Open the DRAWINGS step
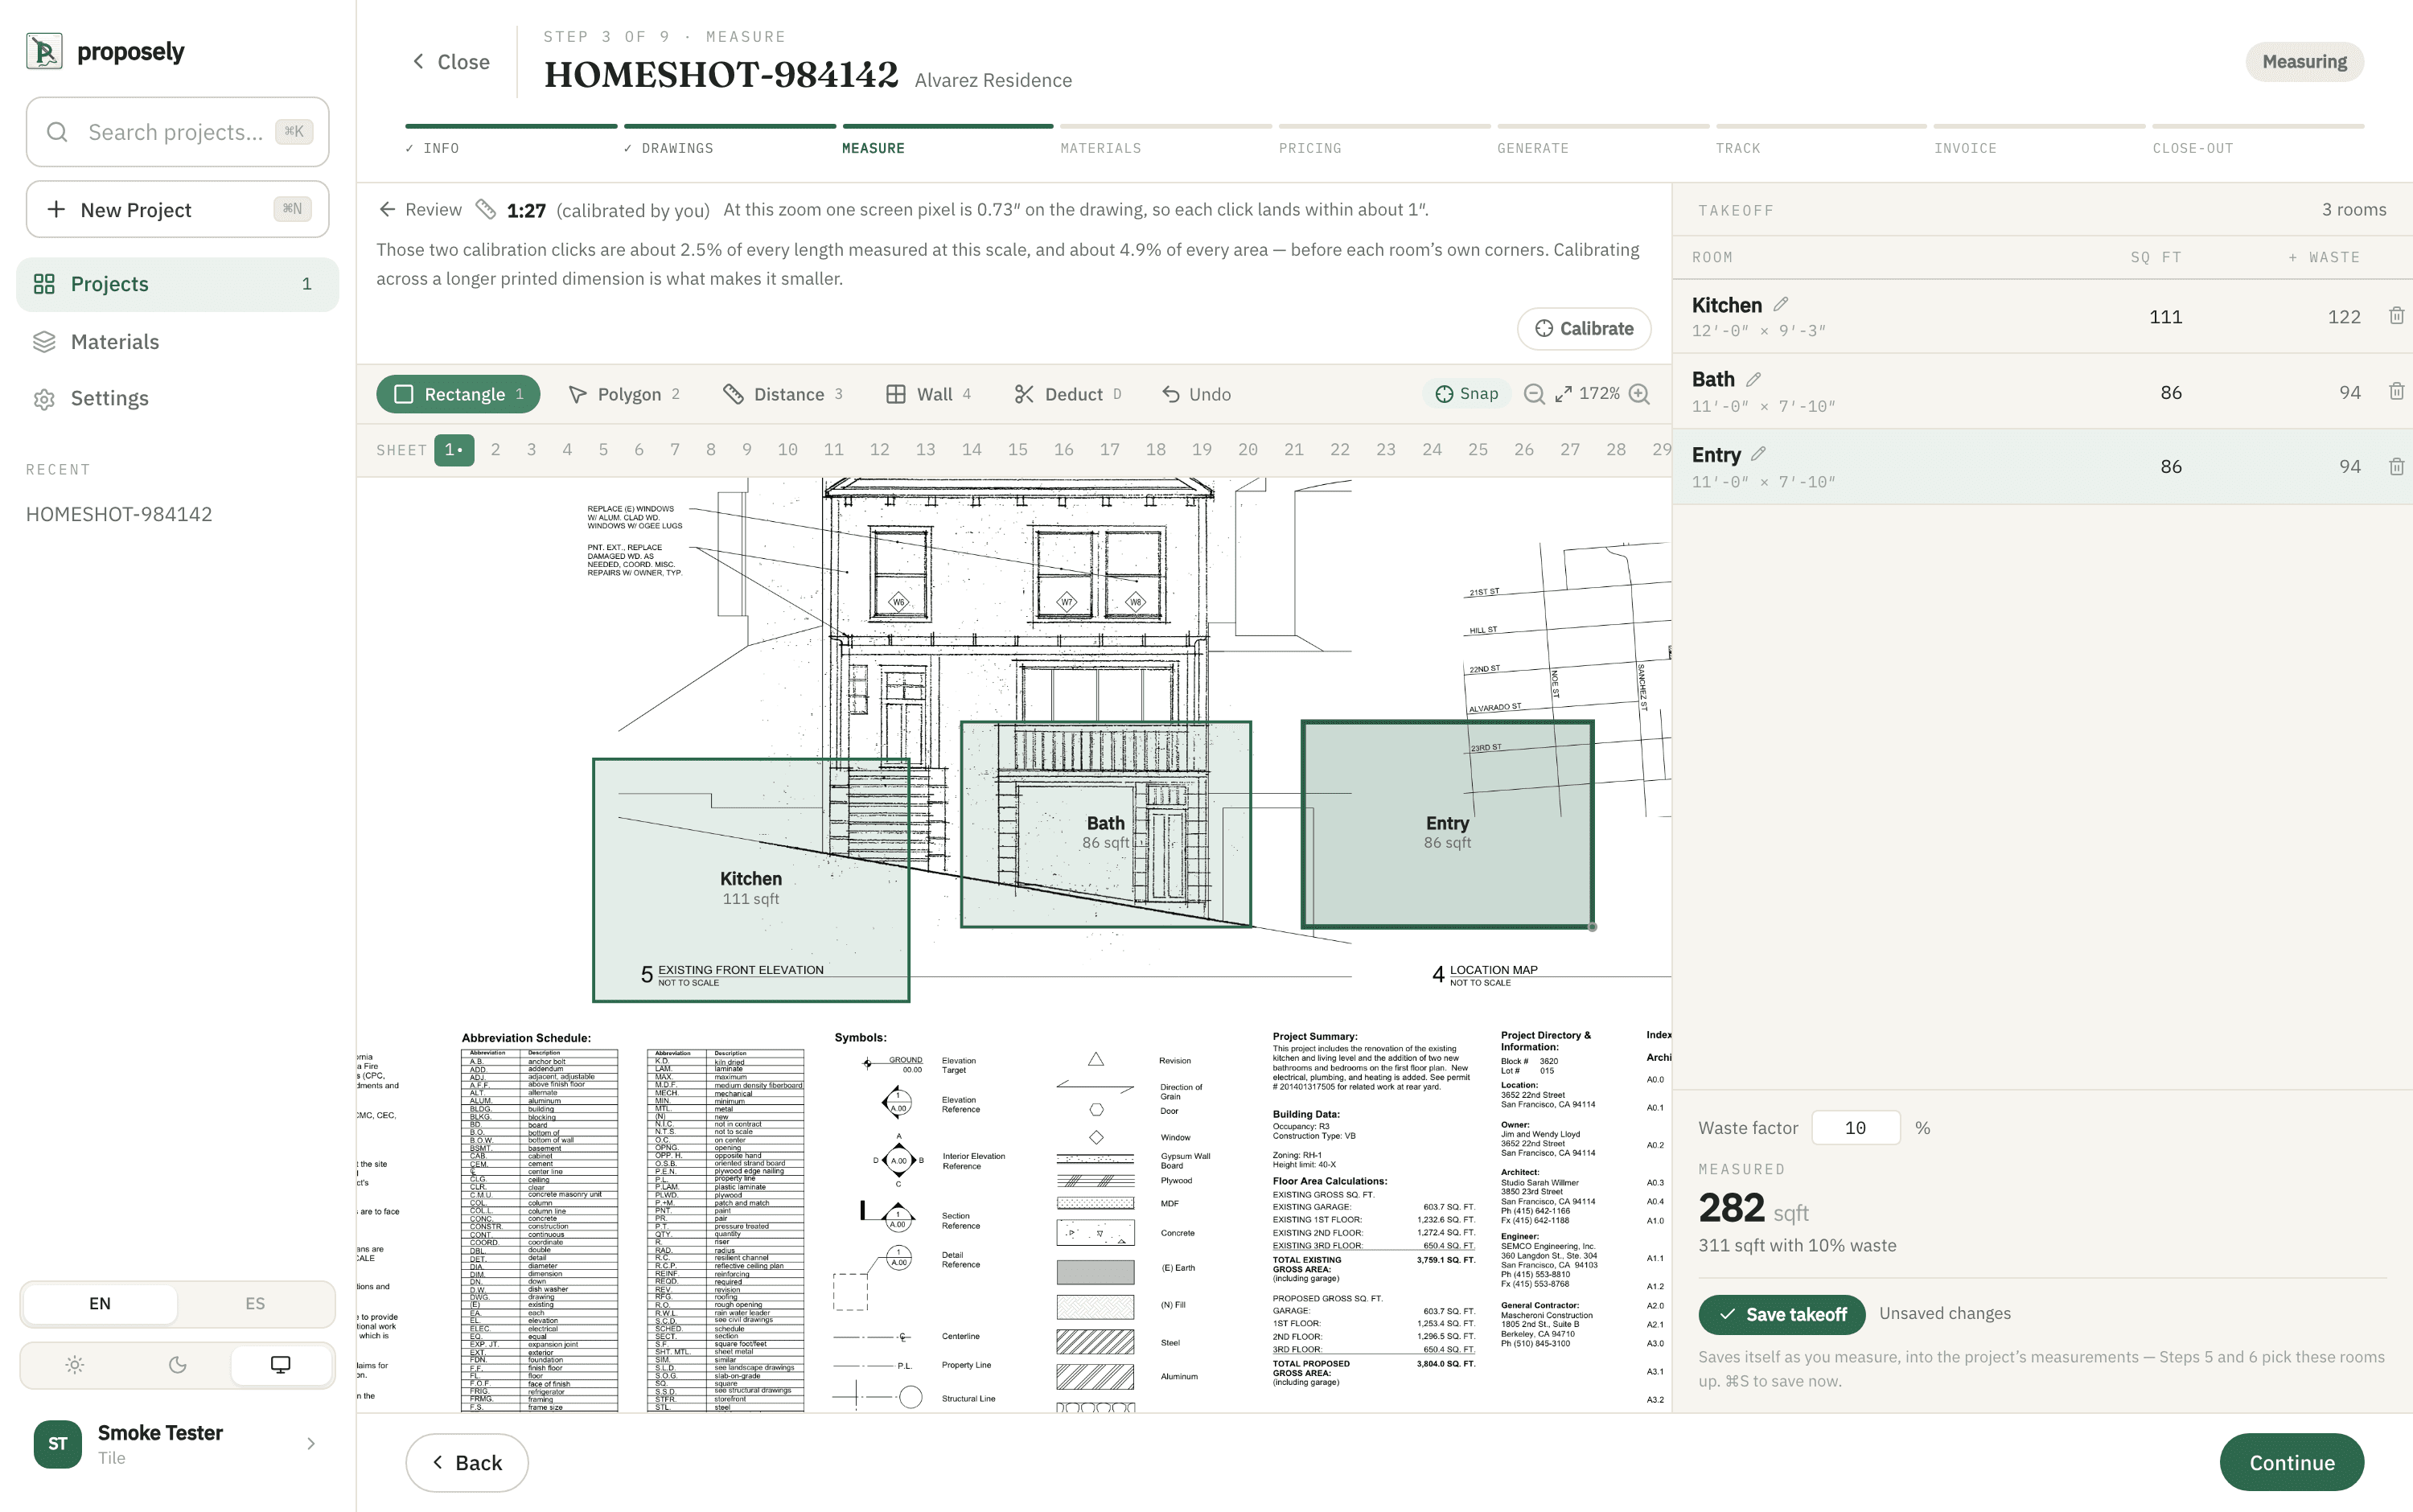The height and width of the screenshot is (1512, 2413). point(730,140)
